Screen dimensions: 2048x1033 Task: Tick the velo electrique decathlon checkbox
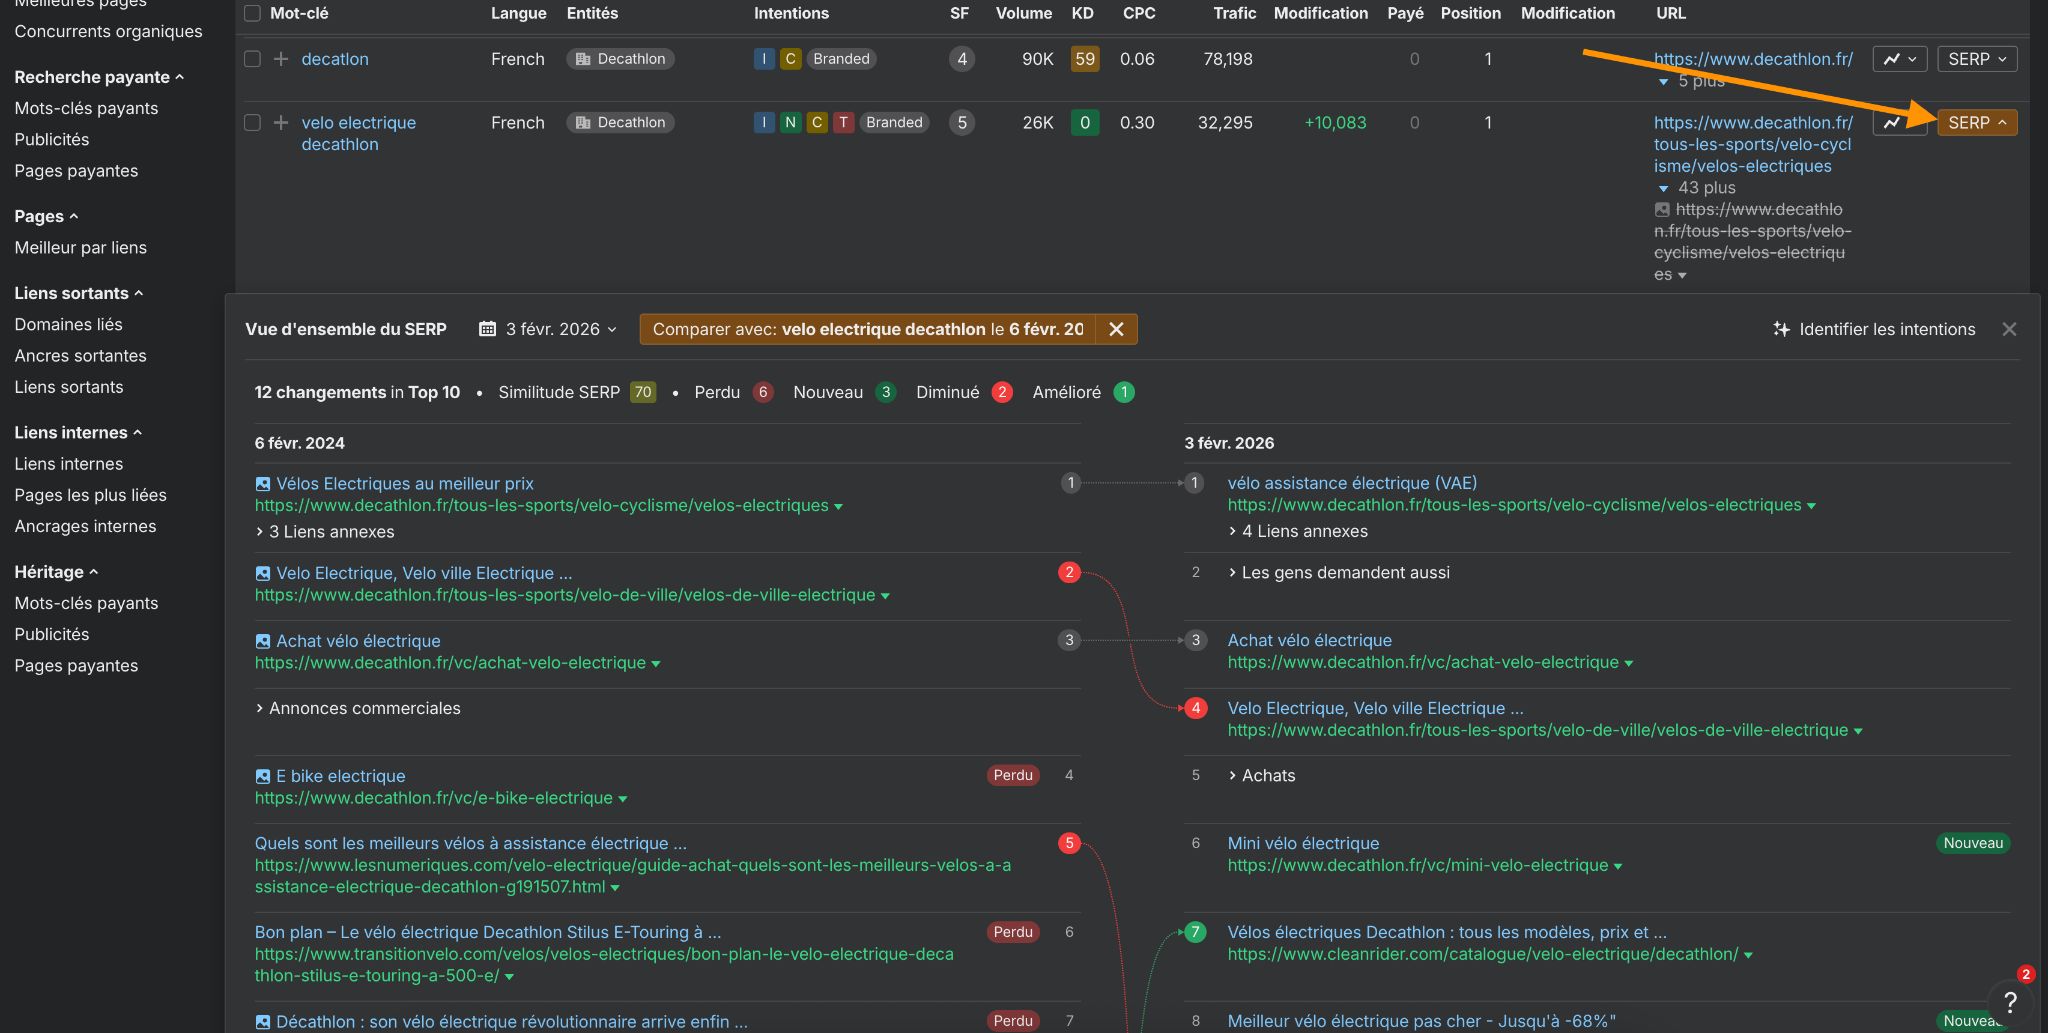252,123
